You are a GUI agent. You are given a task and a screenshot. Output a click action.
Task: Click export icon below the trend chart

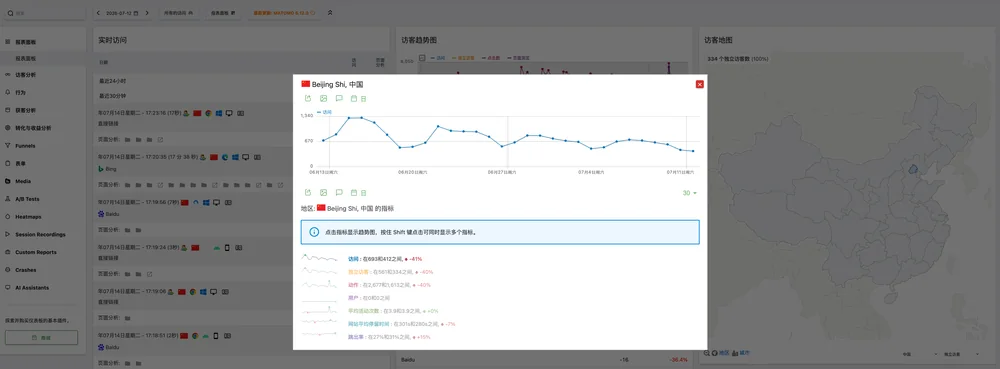(x=308, y=192)
